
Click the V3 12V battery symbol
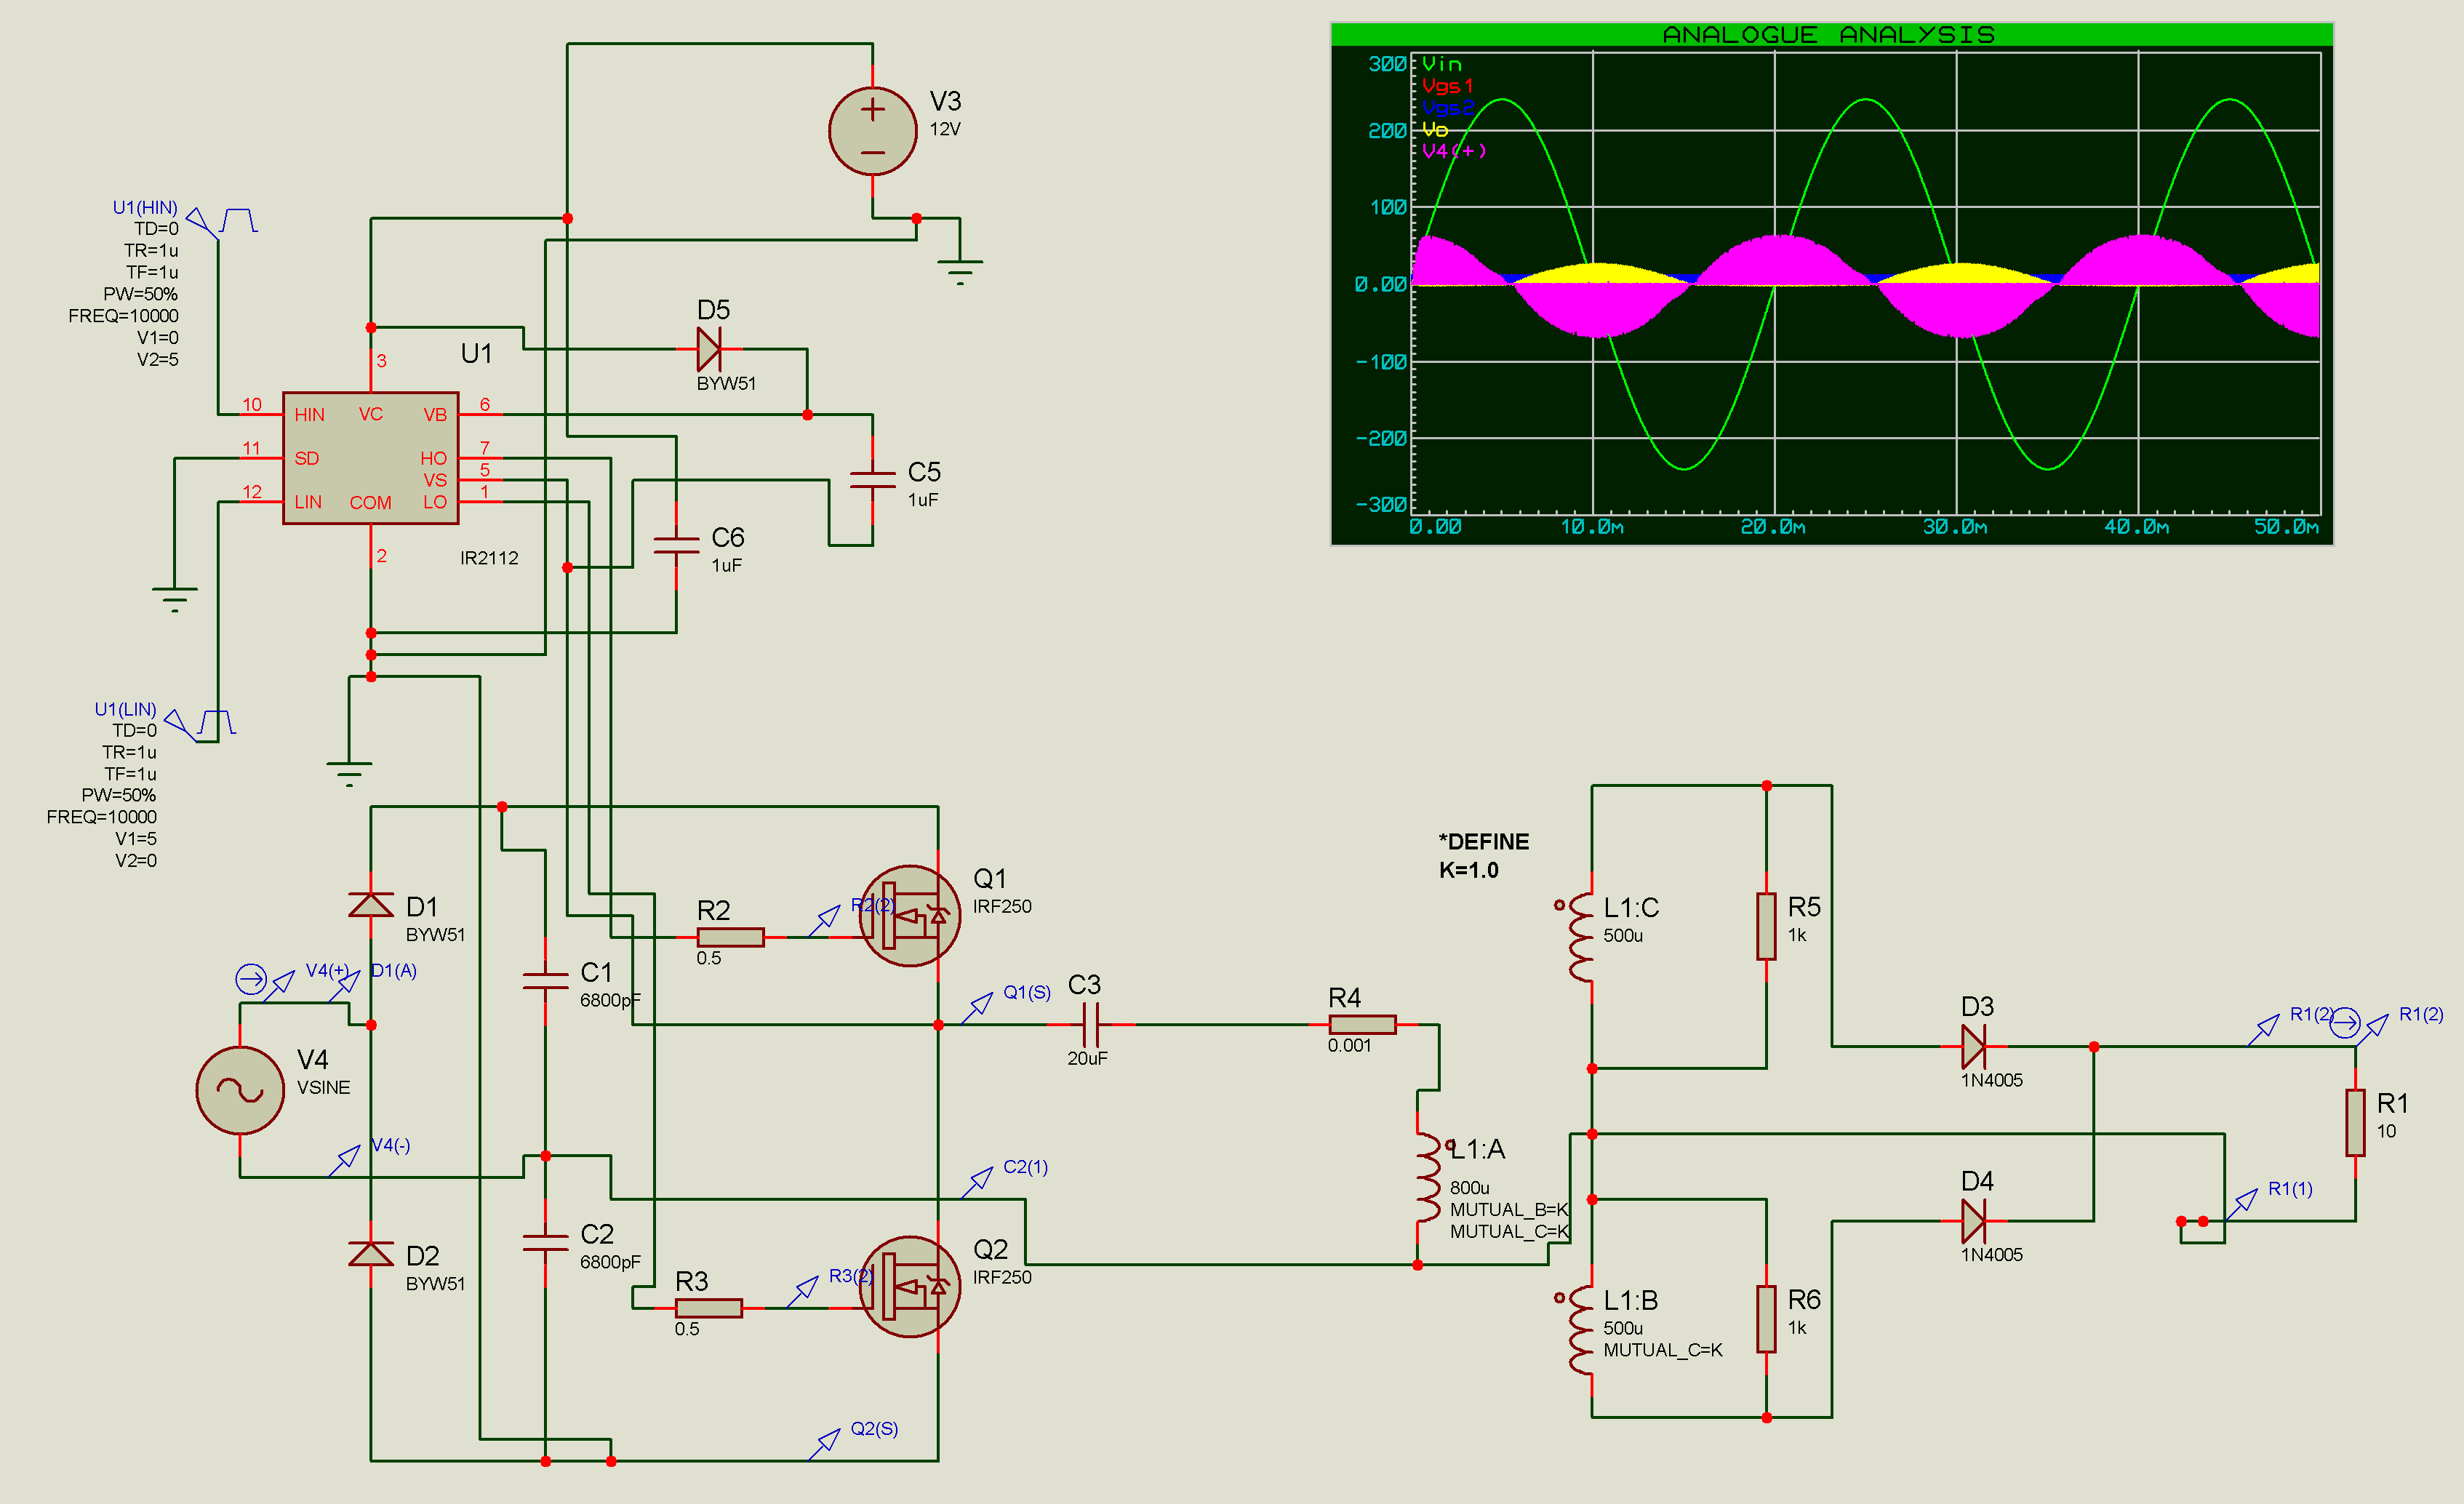pos(872,131)
